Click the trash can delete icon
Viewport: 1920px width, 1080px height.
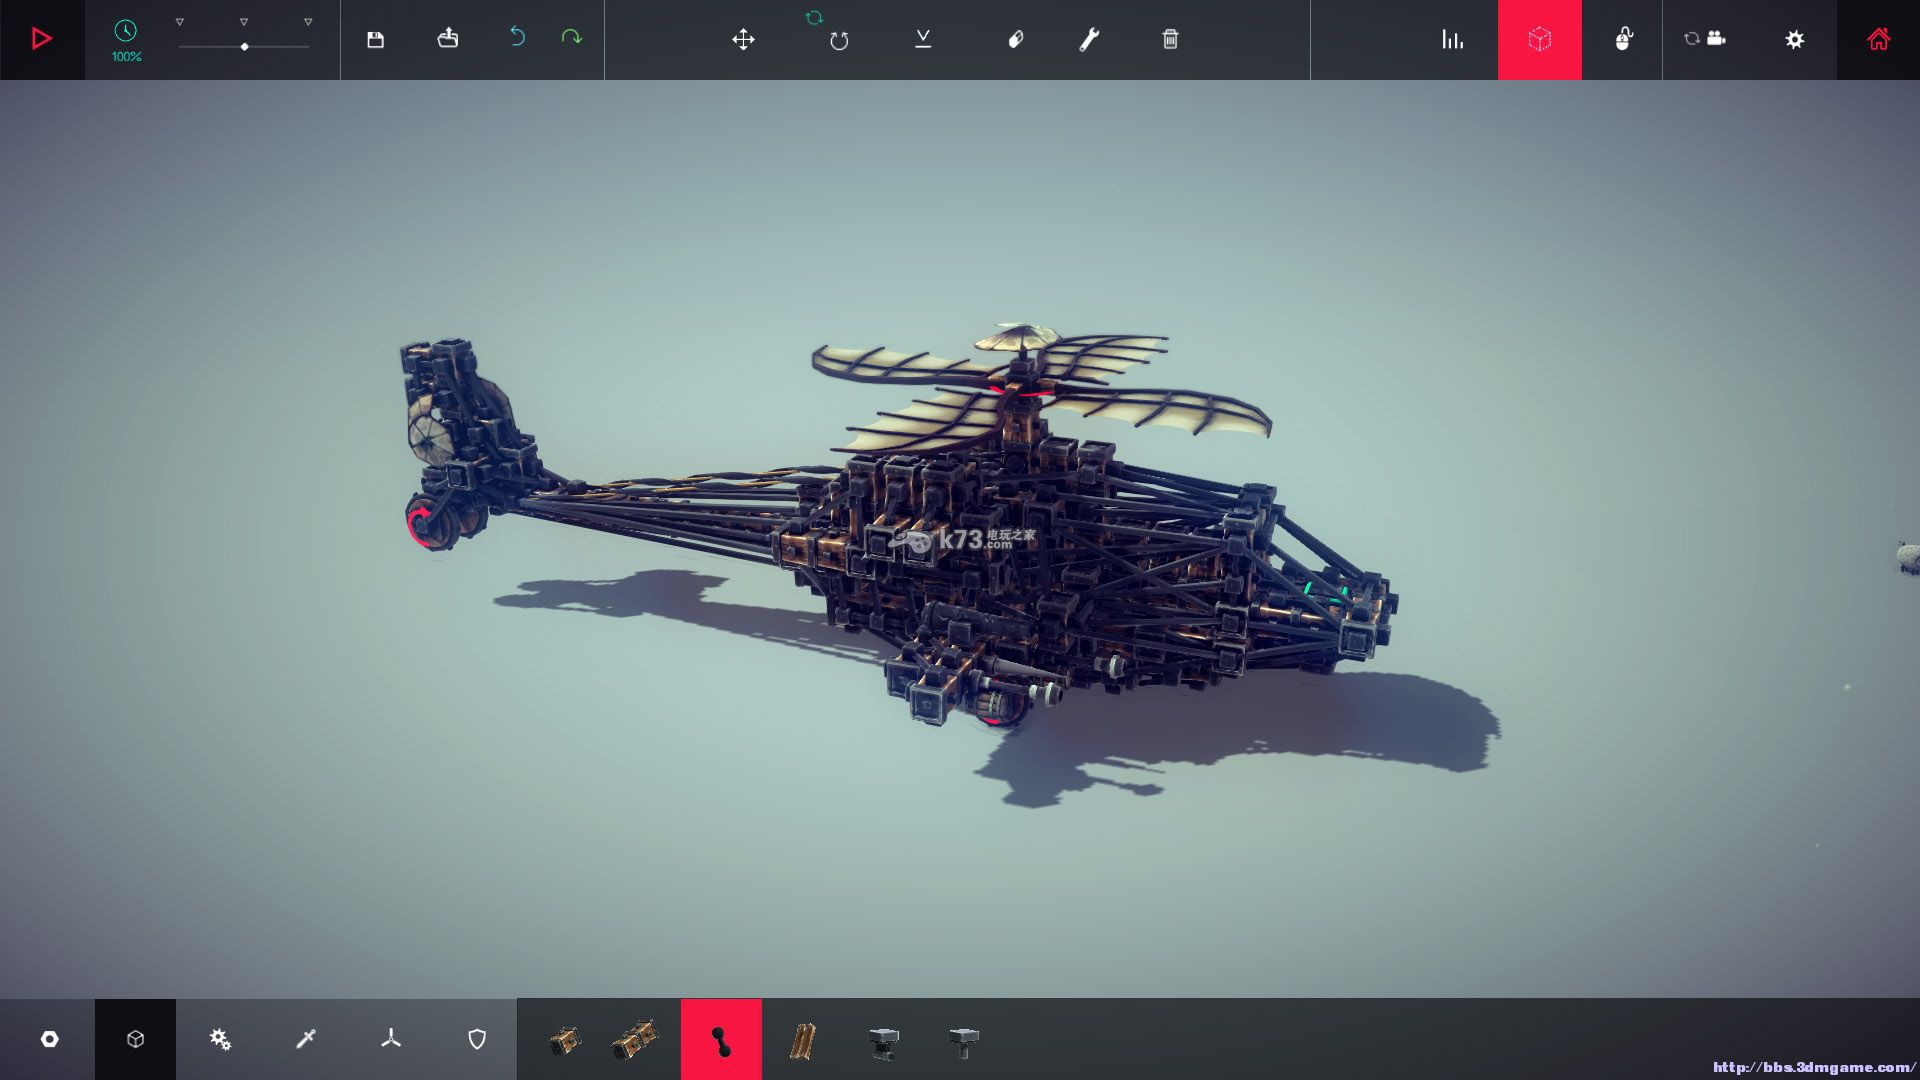(x=1170, y=39)
